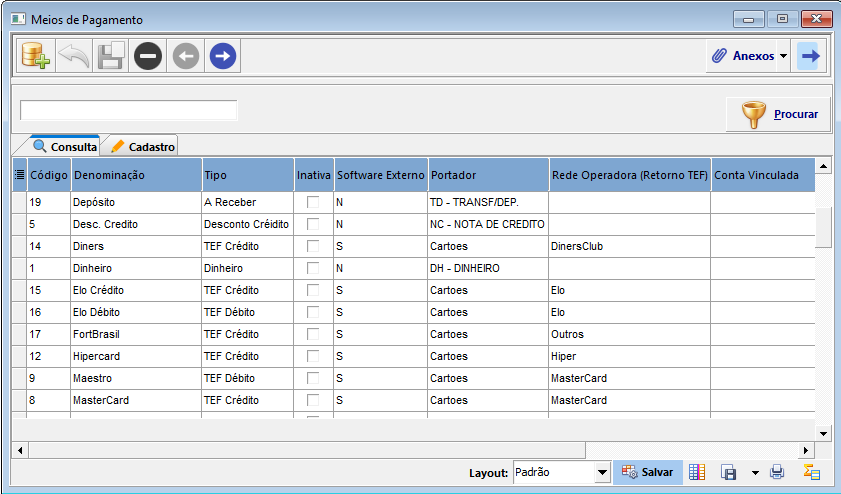Toggle the Inativa checkbox for Dinheiro

[x=313, y=268]
